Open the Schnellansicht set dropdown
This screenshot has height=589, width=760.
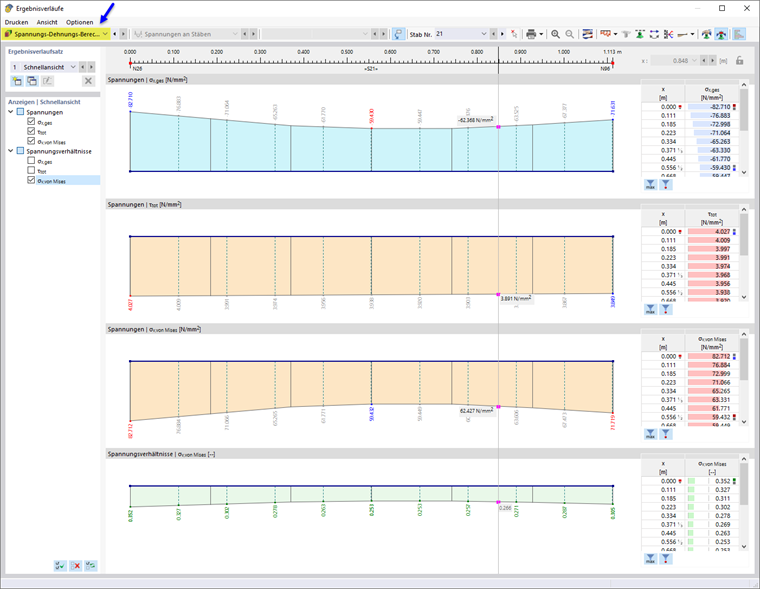tap(73, 67)
